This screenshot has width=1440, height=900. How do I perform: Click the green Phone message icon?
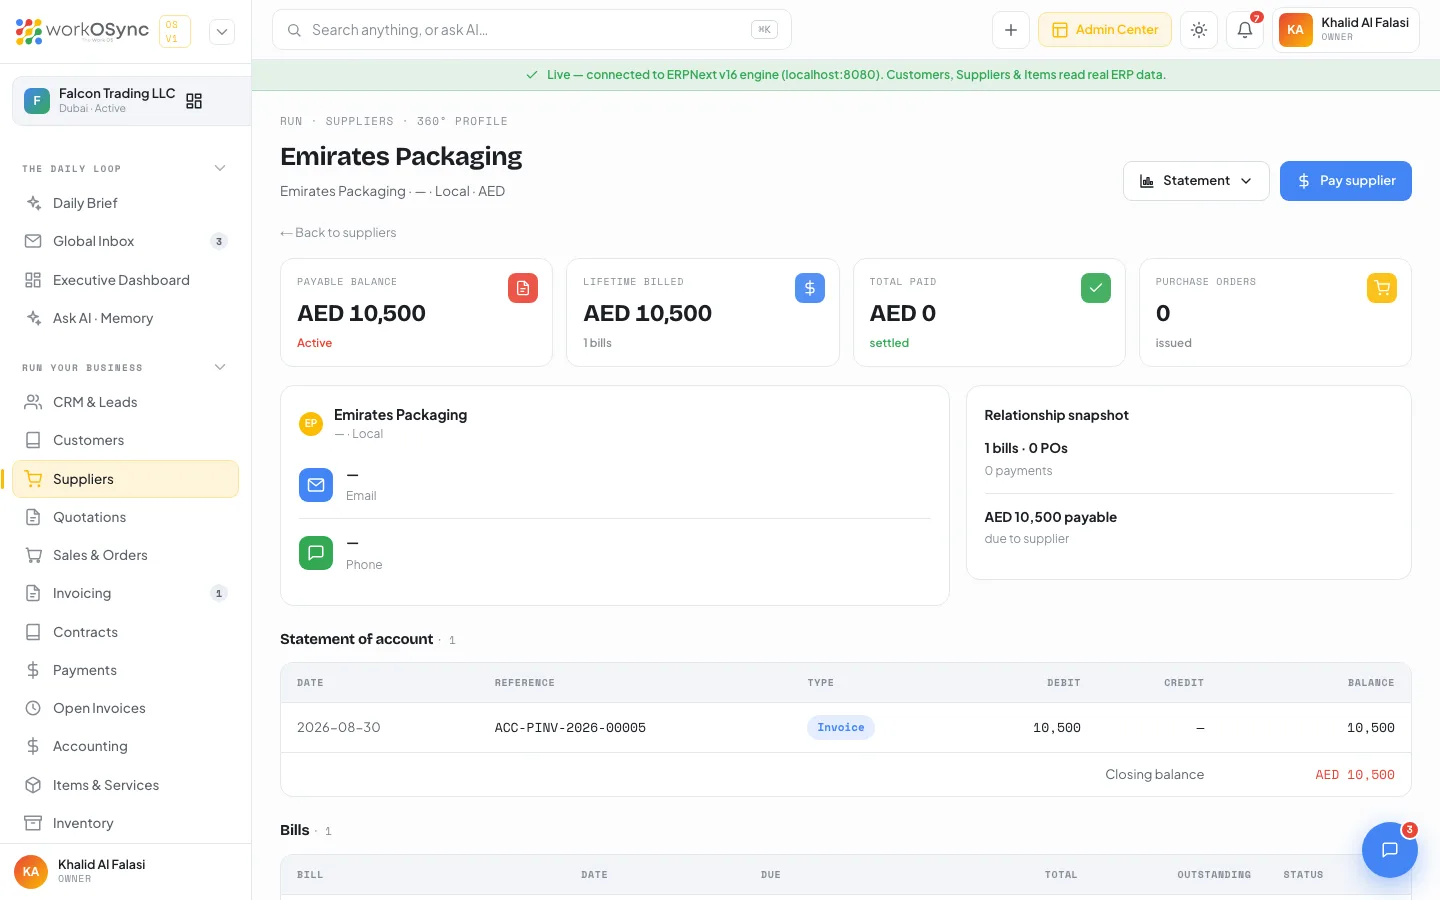[x=316, y=553]
